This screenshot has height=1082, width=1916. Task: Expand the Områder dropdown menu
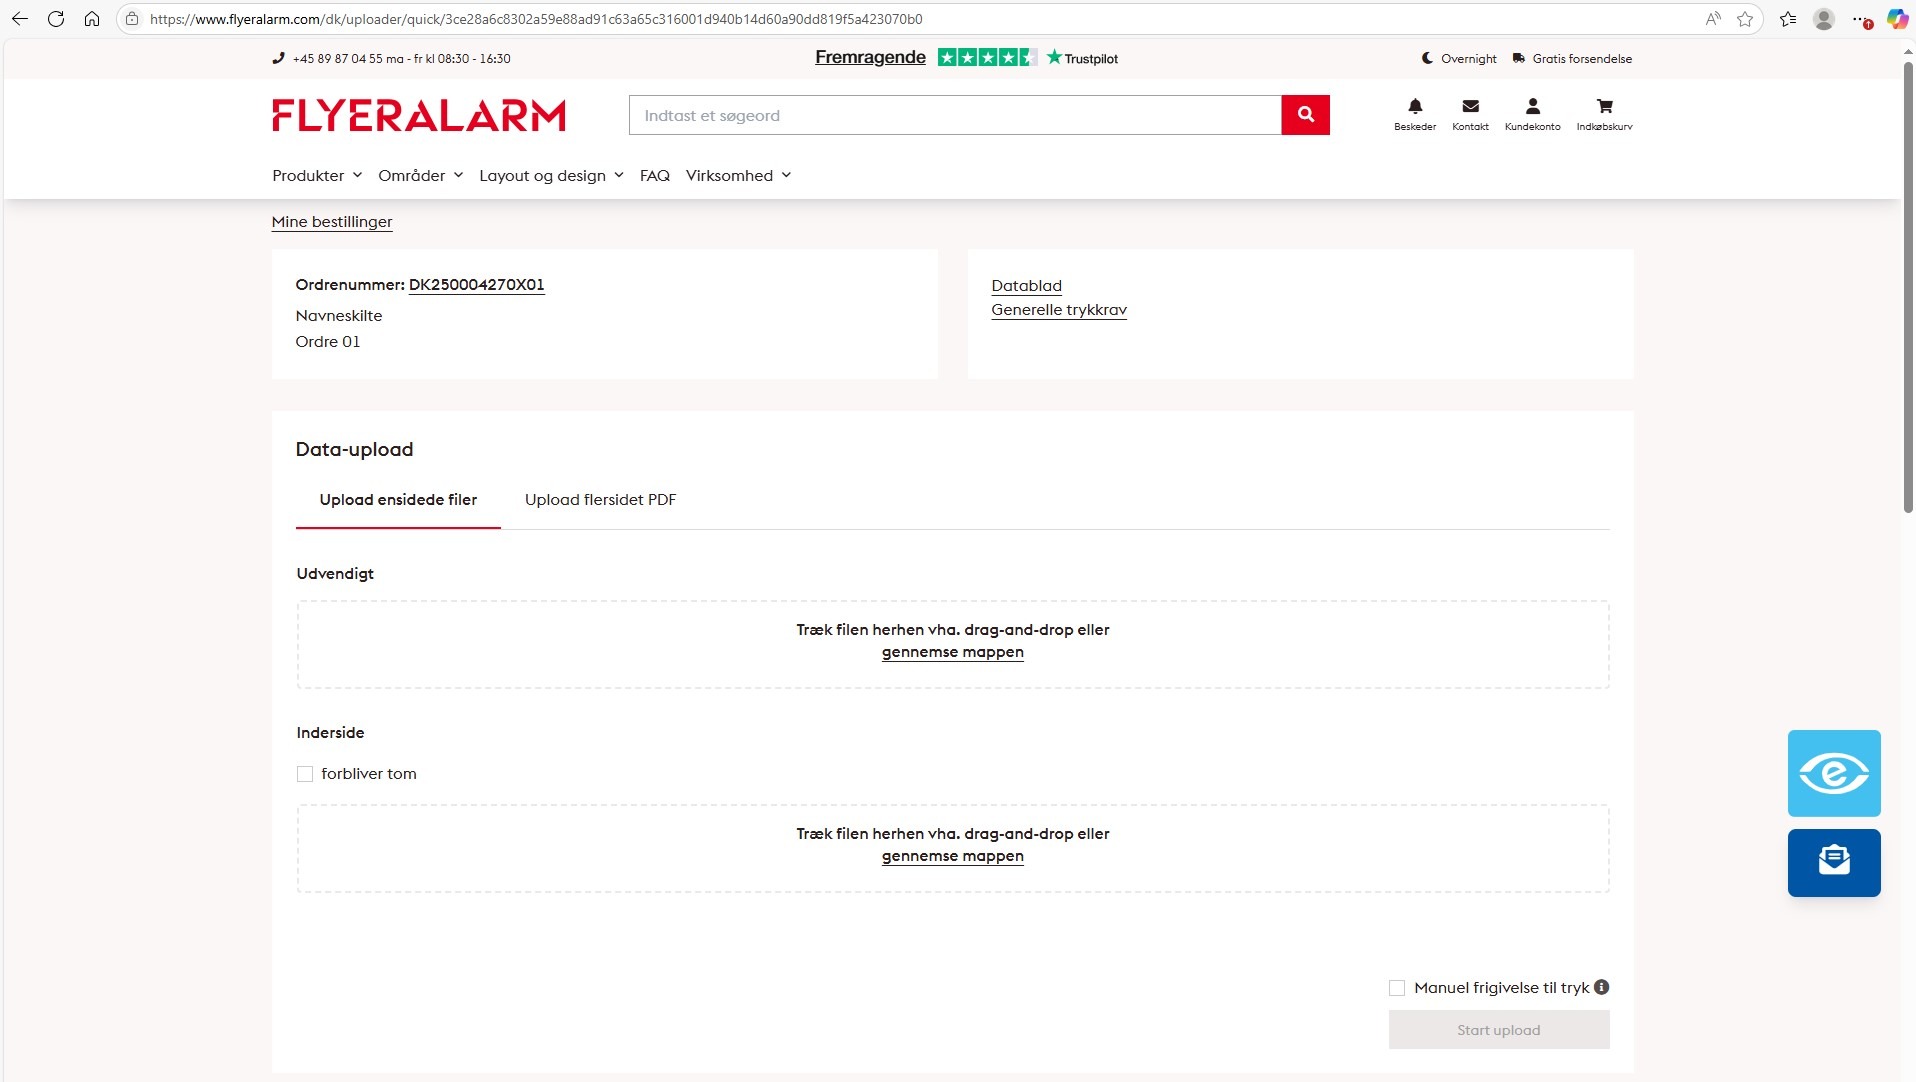(x=420, y=176)
